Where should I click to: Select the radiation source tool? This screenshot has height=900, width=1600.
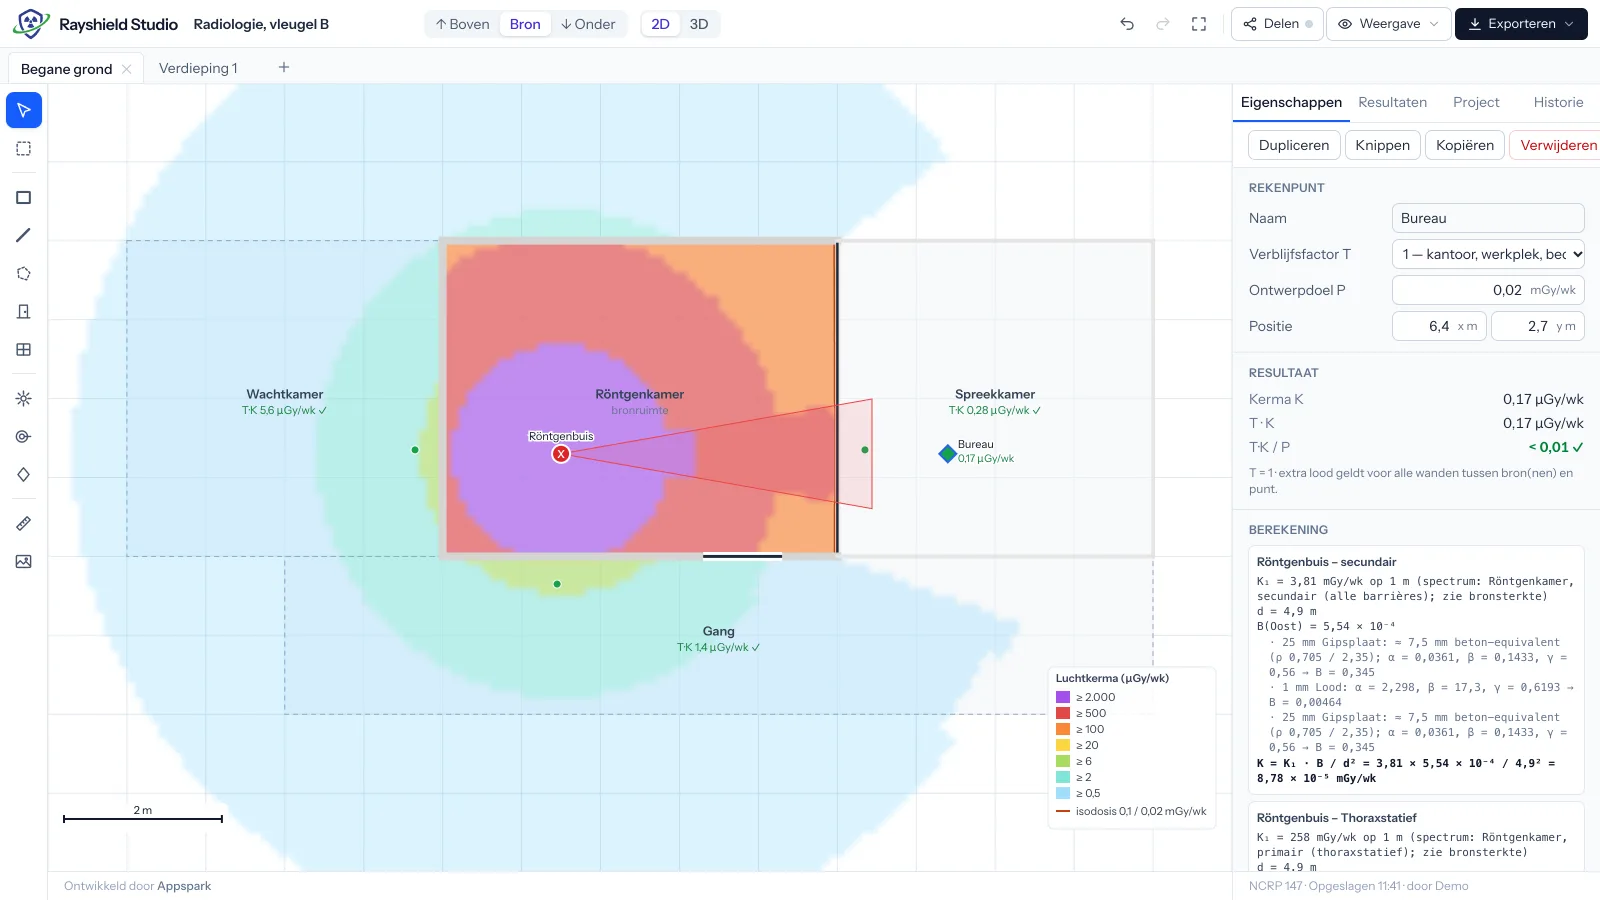[24, 399]
